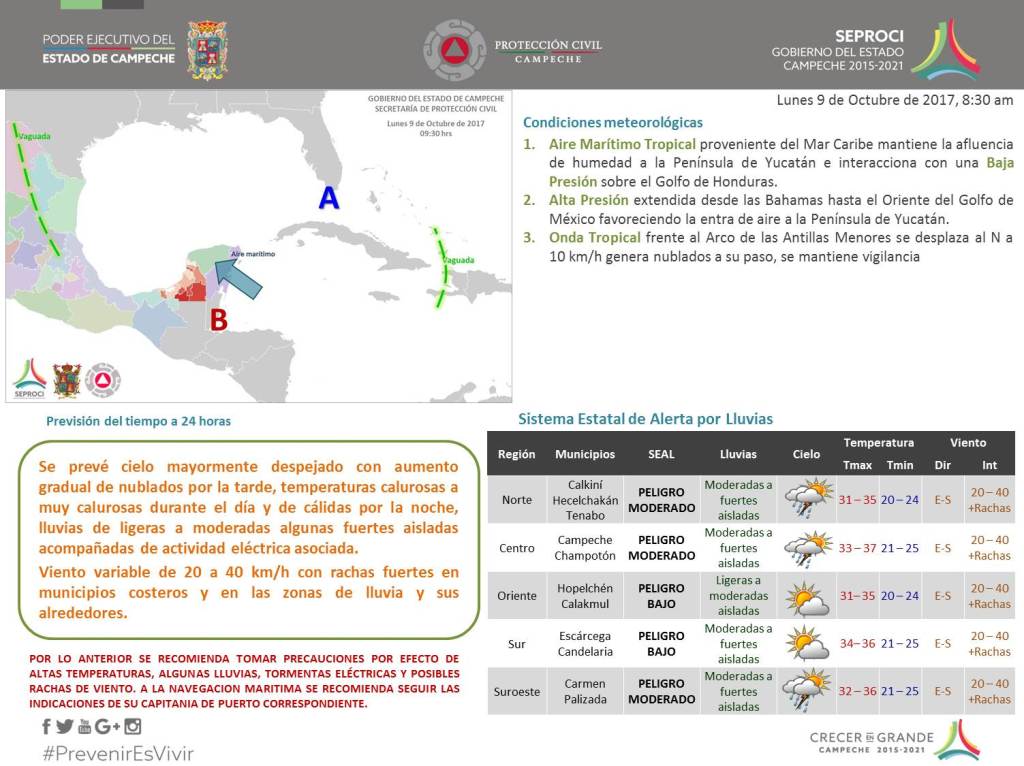
Task: Click the Carmen Palizada municipios cell
Action: point(585,691)
